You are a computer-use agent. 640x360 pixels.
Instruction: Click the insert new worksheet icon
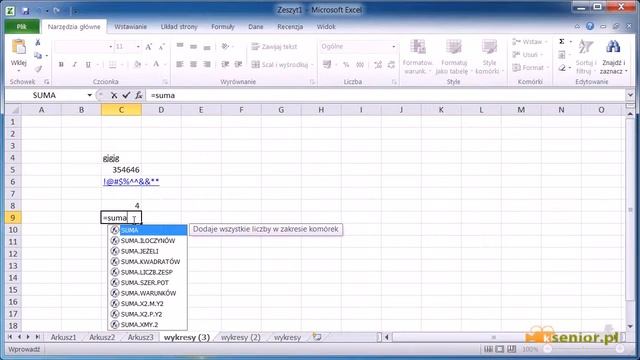(x=317, y=337)
